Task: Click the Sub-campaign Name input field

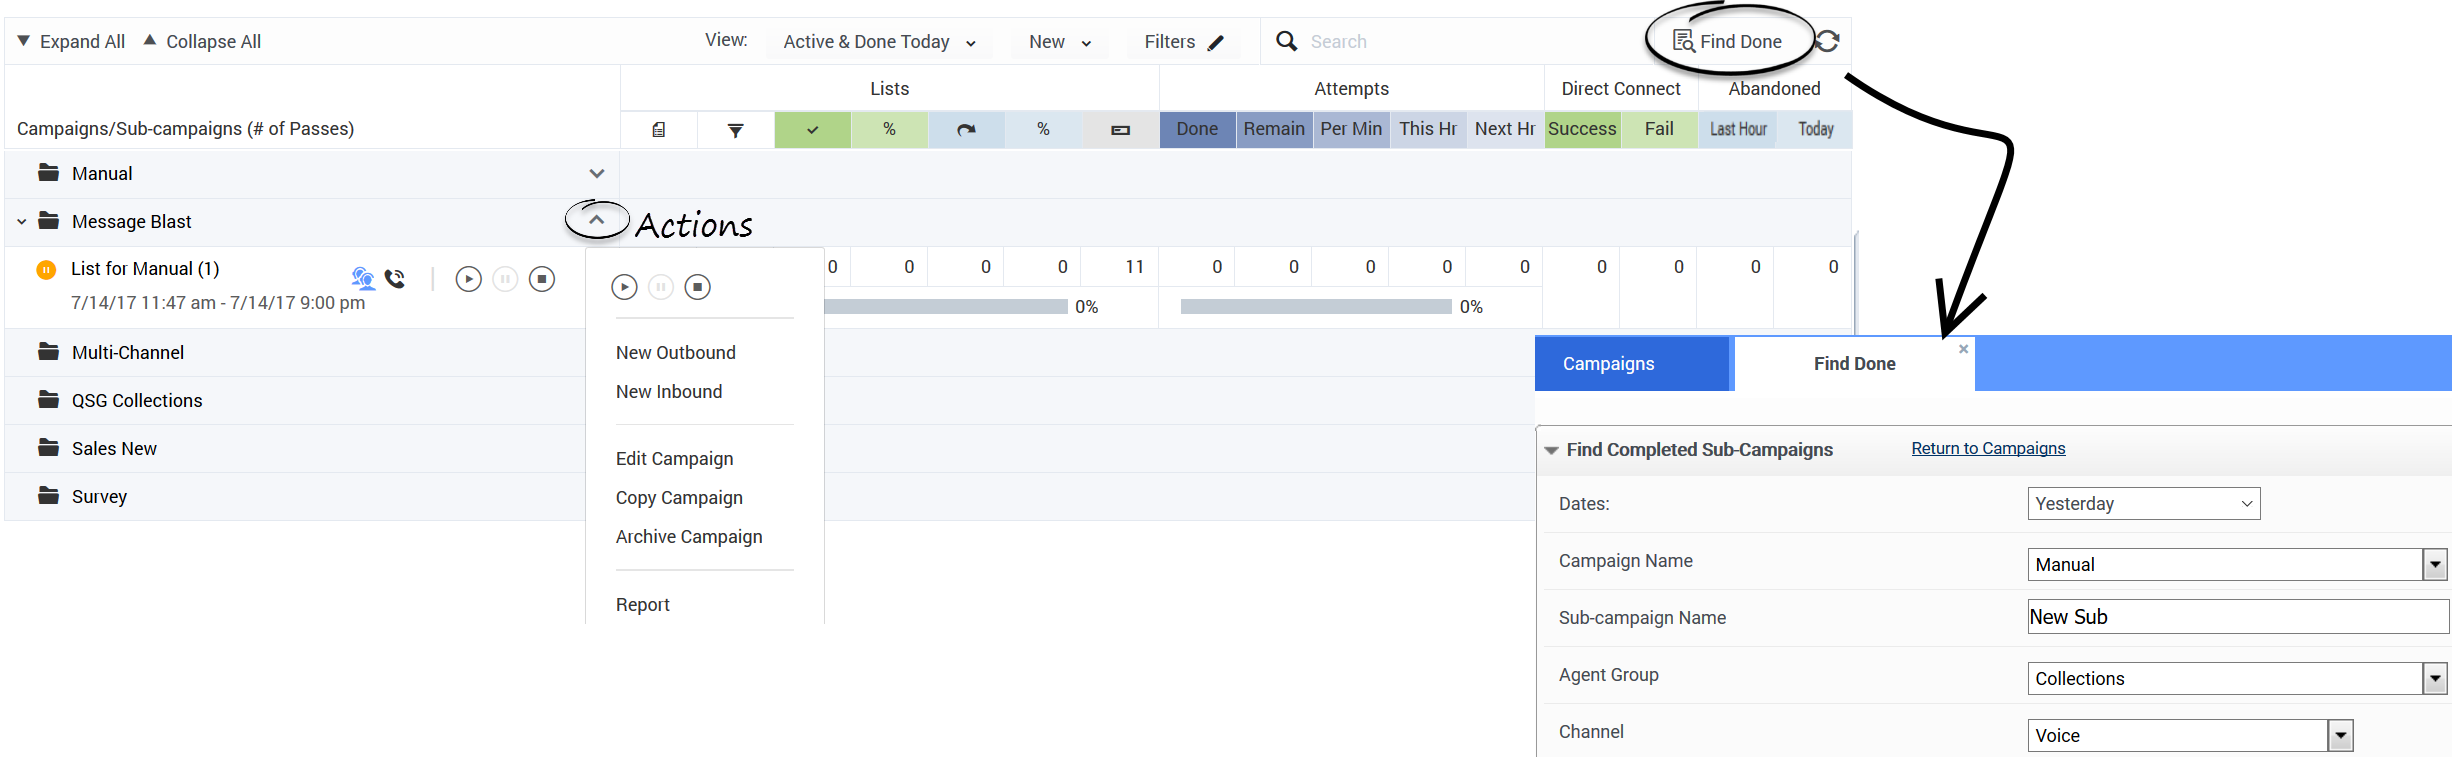Action: coord(2237,617)
